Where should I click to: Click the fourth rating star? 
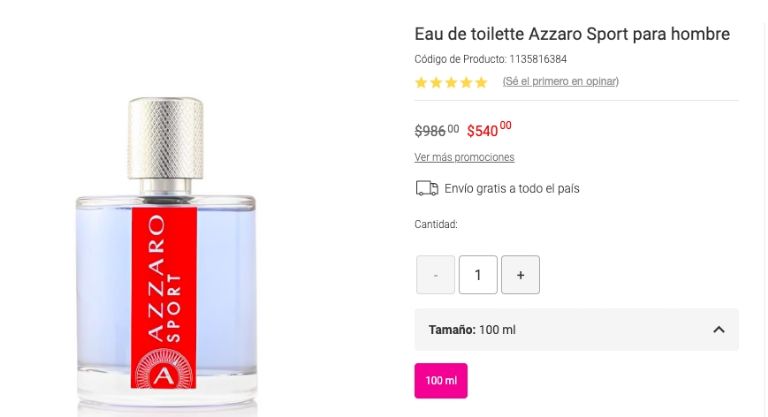466,82
